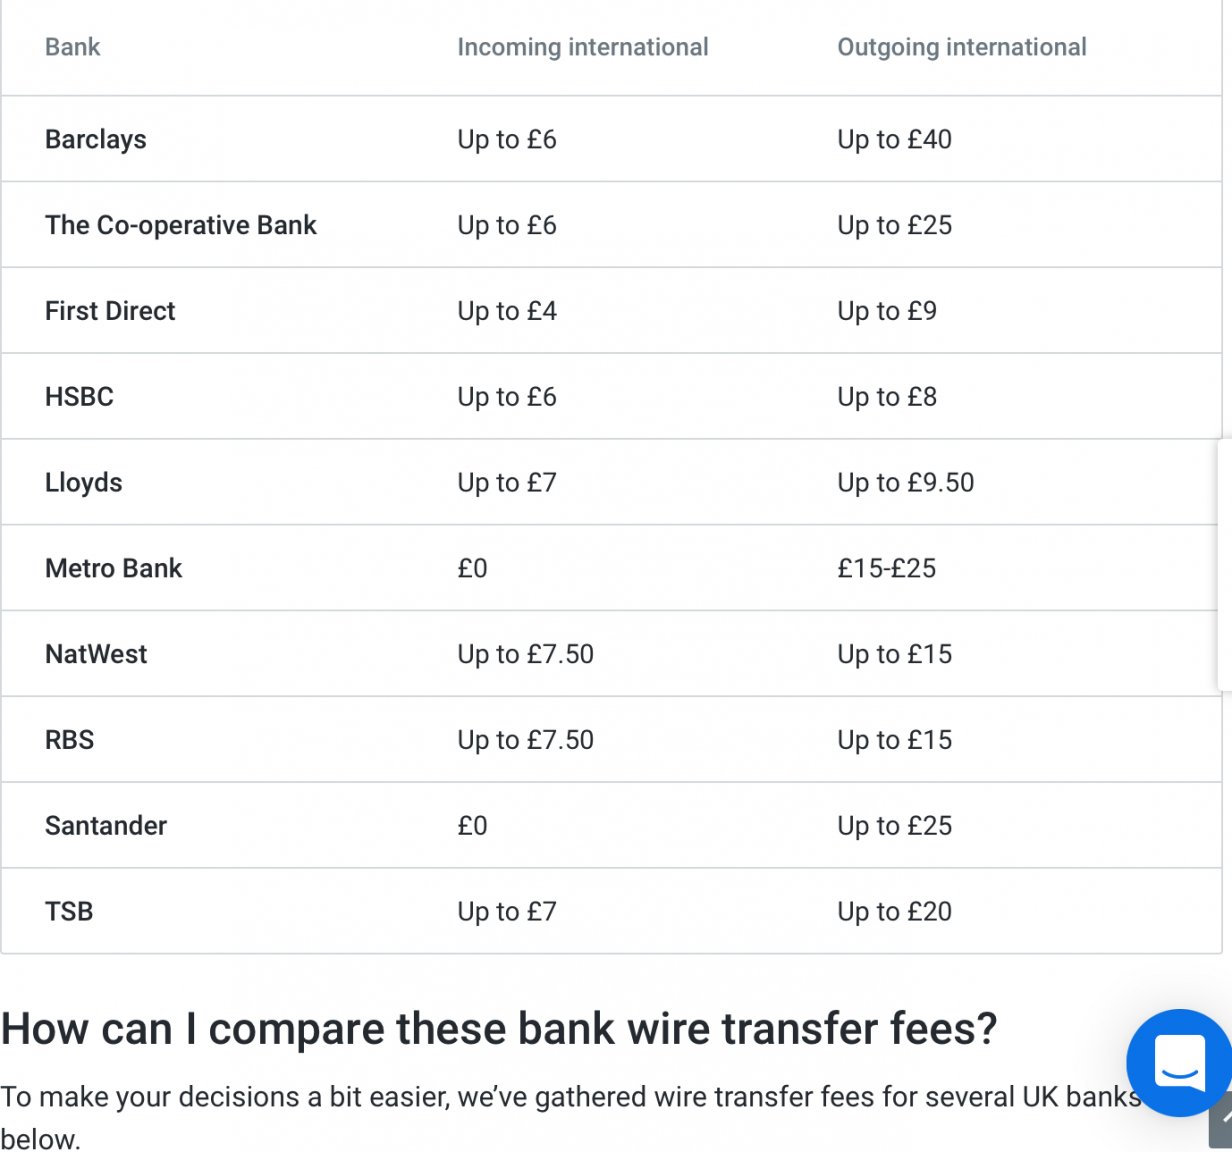
Task: Click the HSBC bank name
Action: pyautogui.click(x=79, y=397)
